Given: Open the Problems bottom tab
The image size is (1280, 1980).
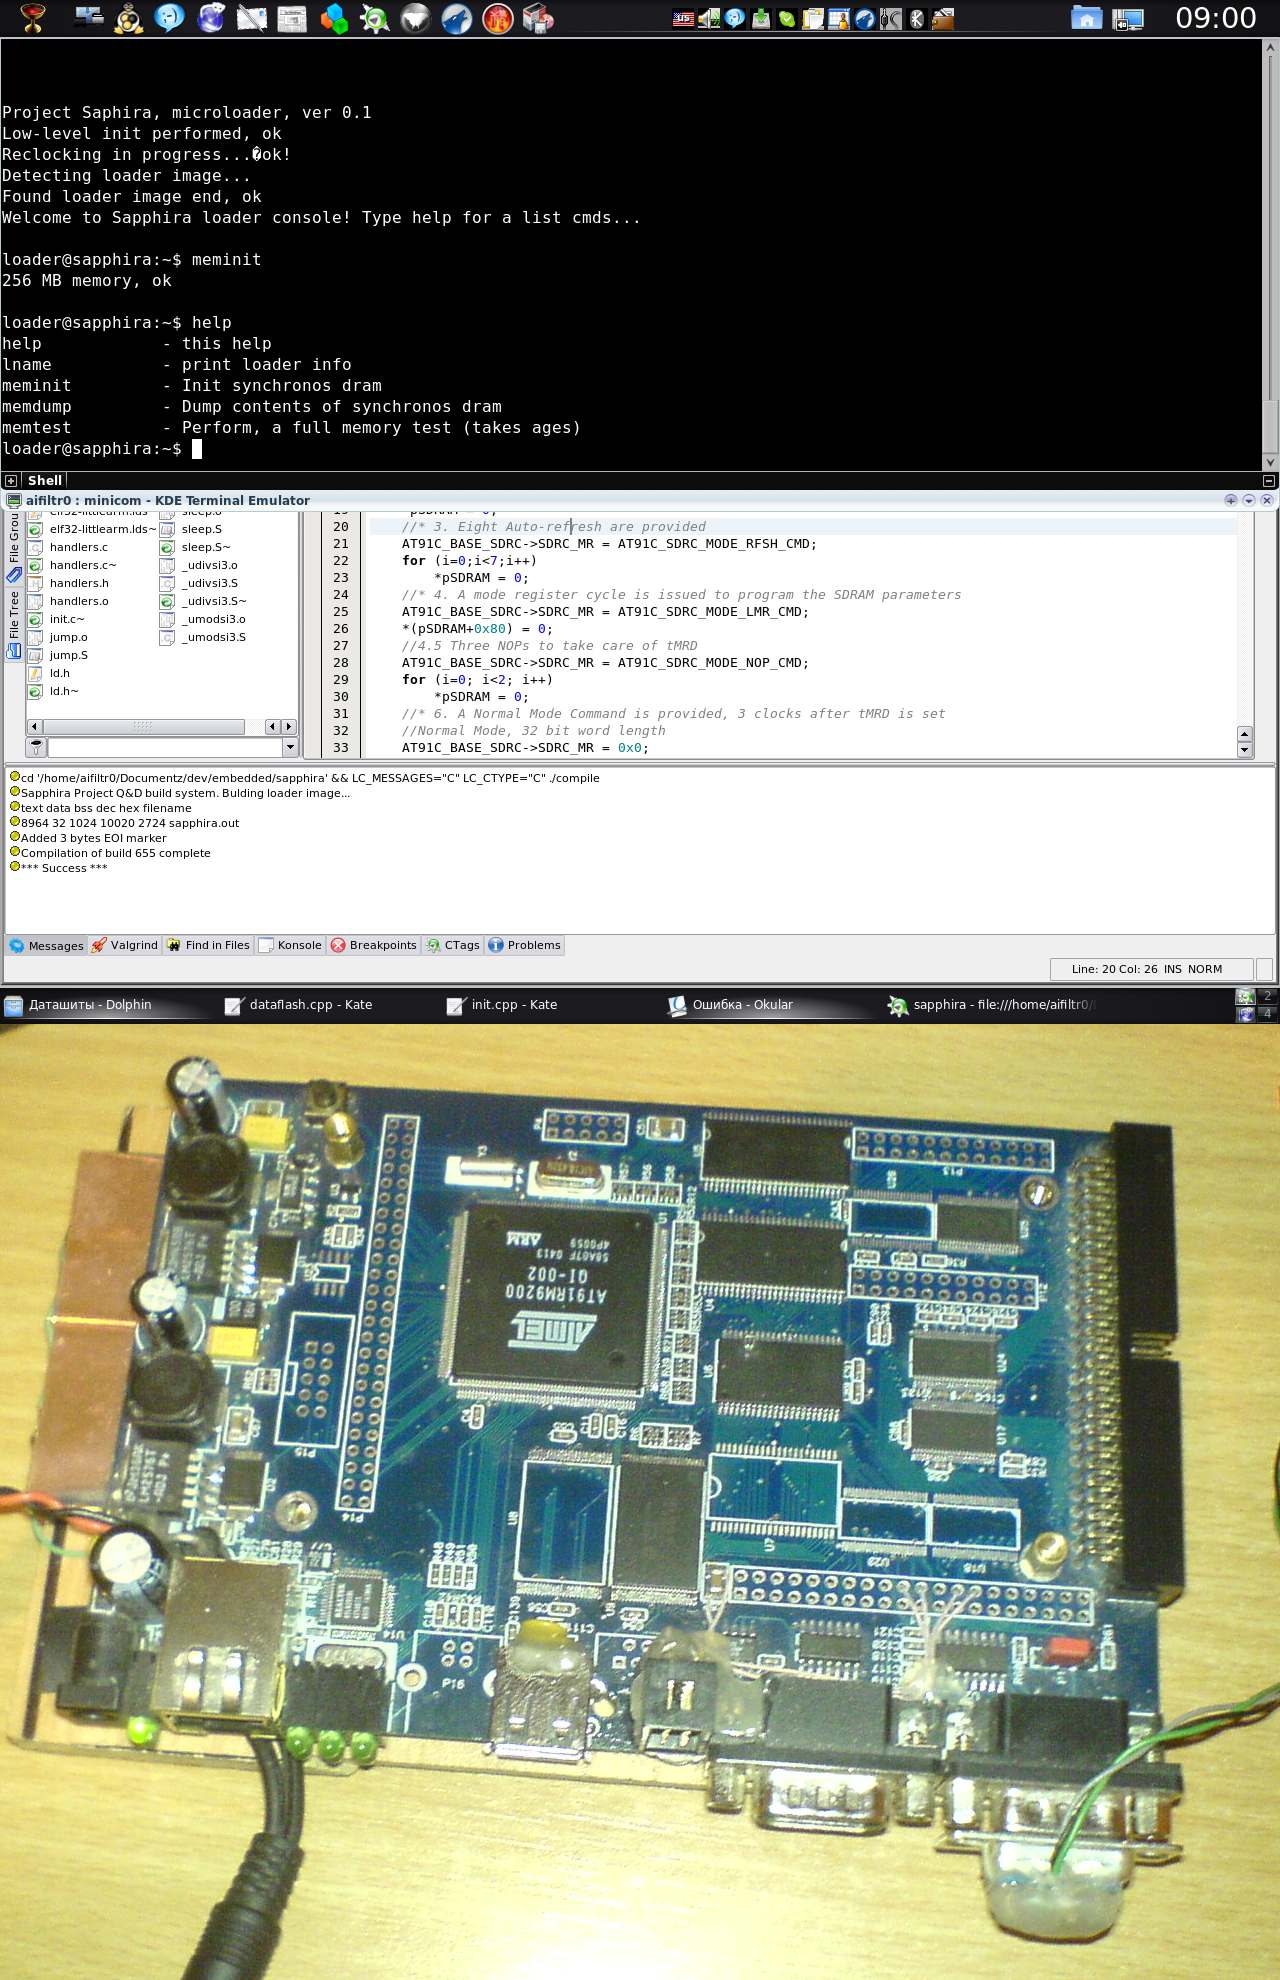Looking at the screenshot, I should [x=525, y=945].
